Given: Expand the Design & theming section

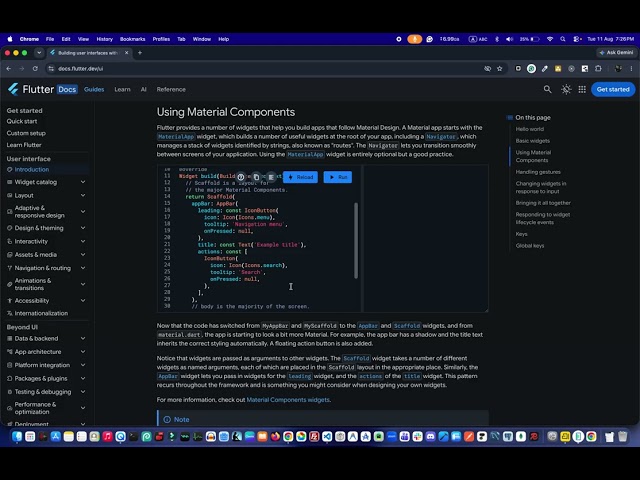Looking at the screenshot, I should click(x=83, y=228).
